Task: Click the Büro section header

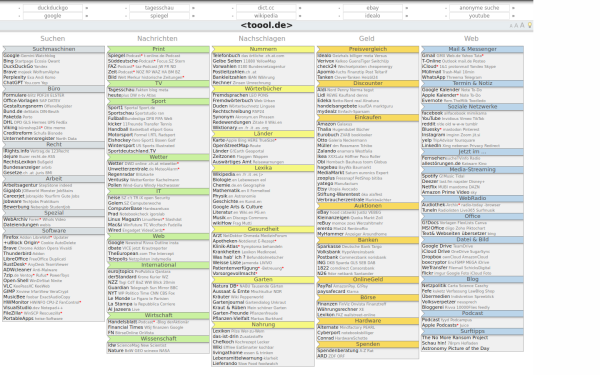Action: (54, 88)
